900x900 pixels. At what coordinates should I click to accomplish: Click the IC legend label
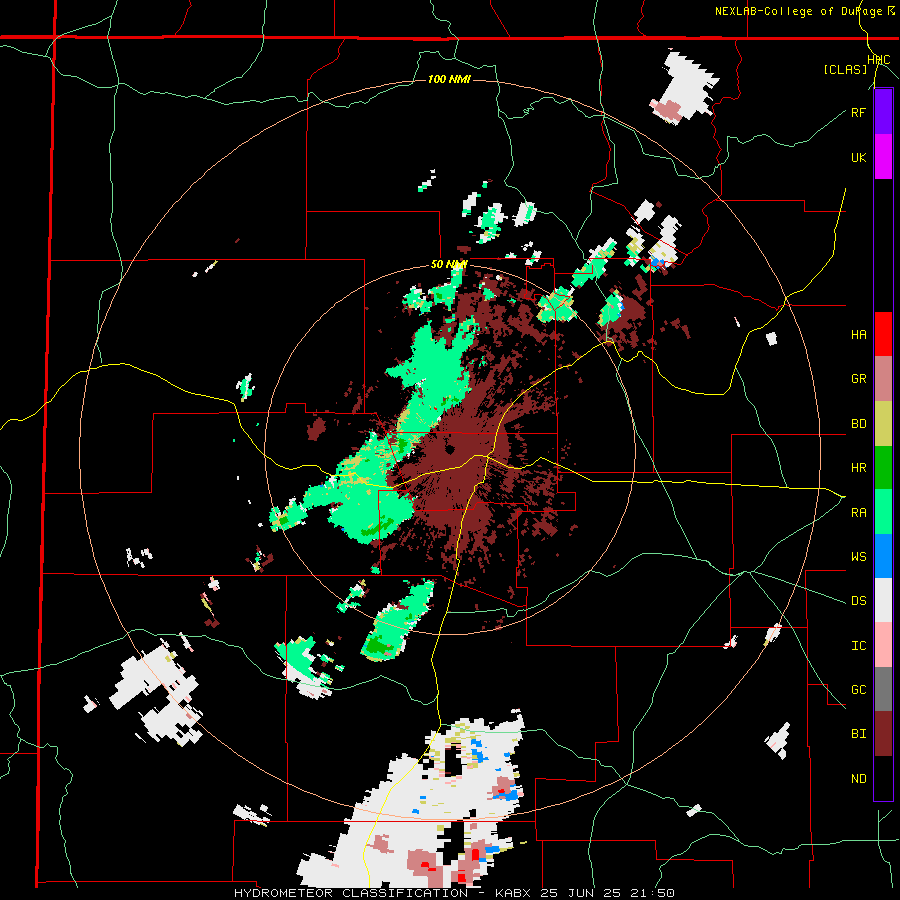858,646
